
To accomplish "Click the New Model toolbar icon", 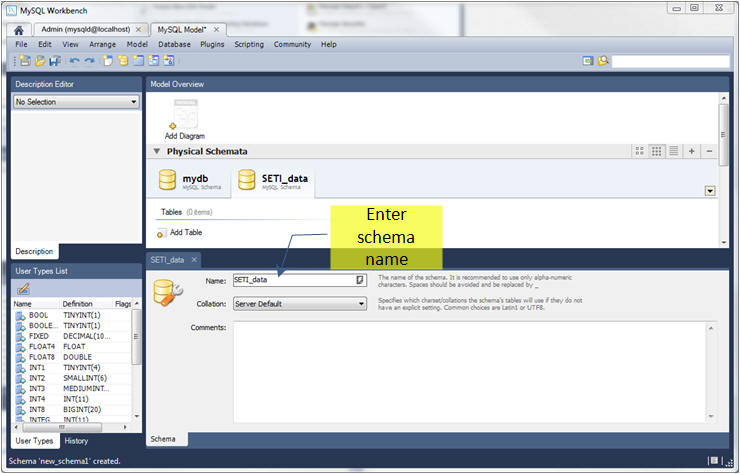I will click(x=25, y=60).
